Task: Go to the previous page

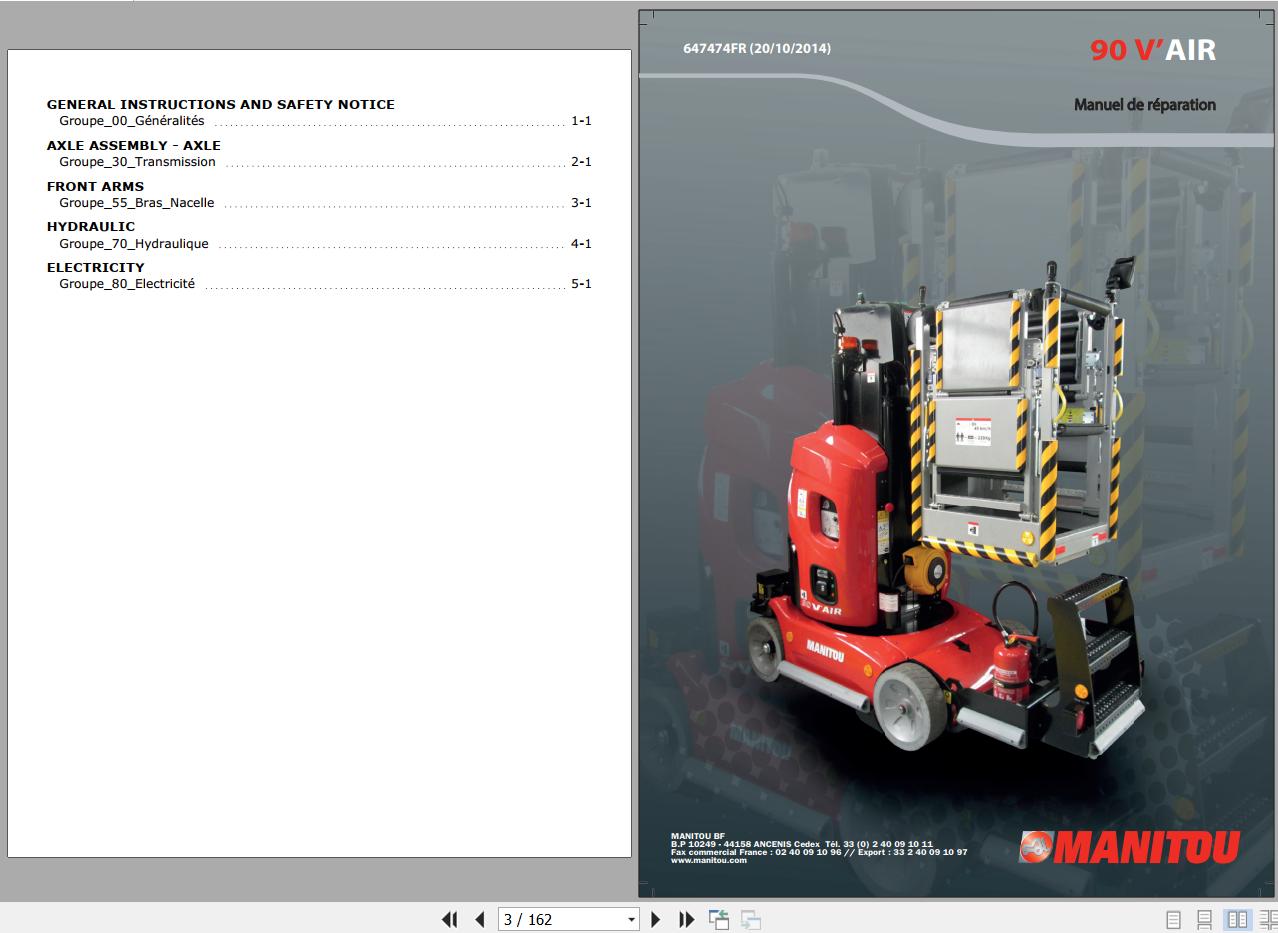Action: pyautogui.click(x=480, y=919)
